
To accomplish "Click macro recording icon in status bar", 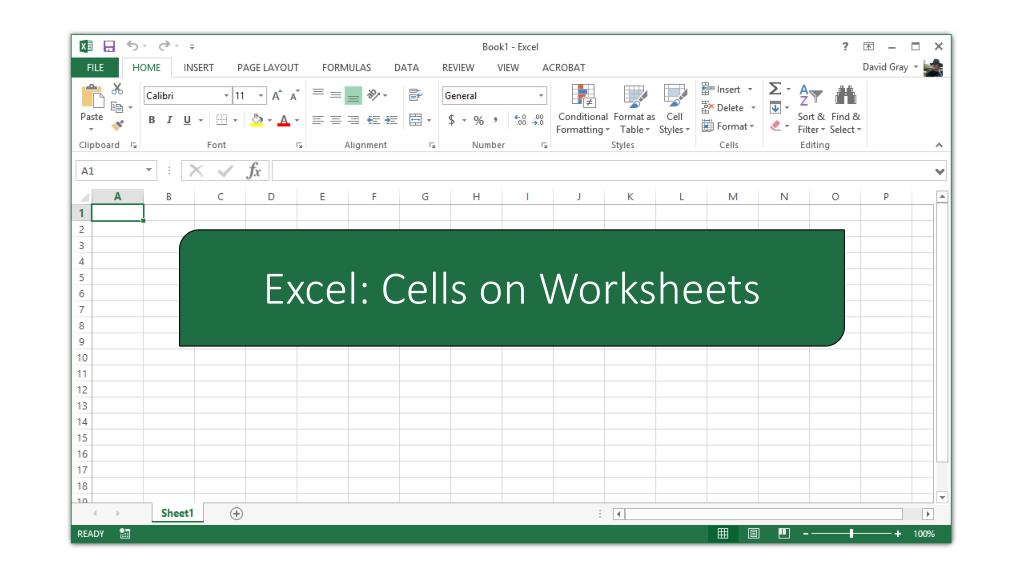I will point(125,534).
